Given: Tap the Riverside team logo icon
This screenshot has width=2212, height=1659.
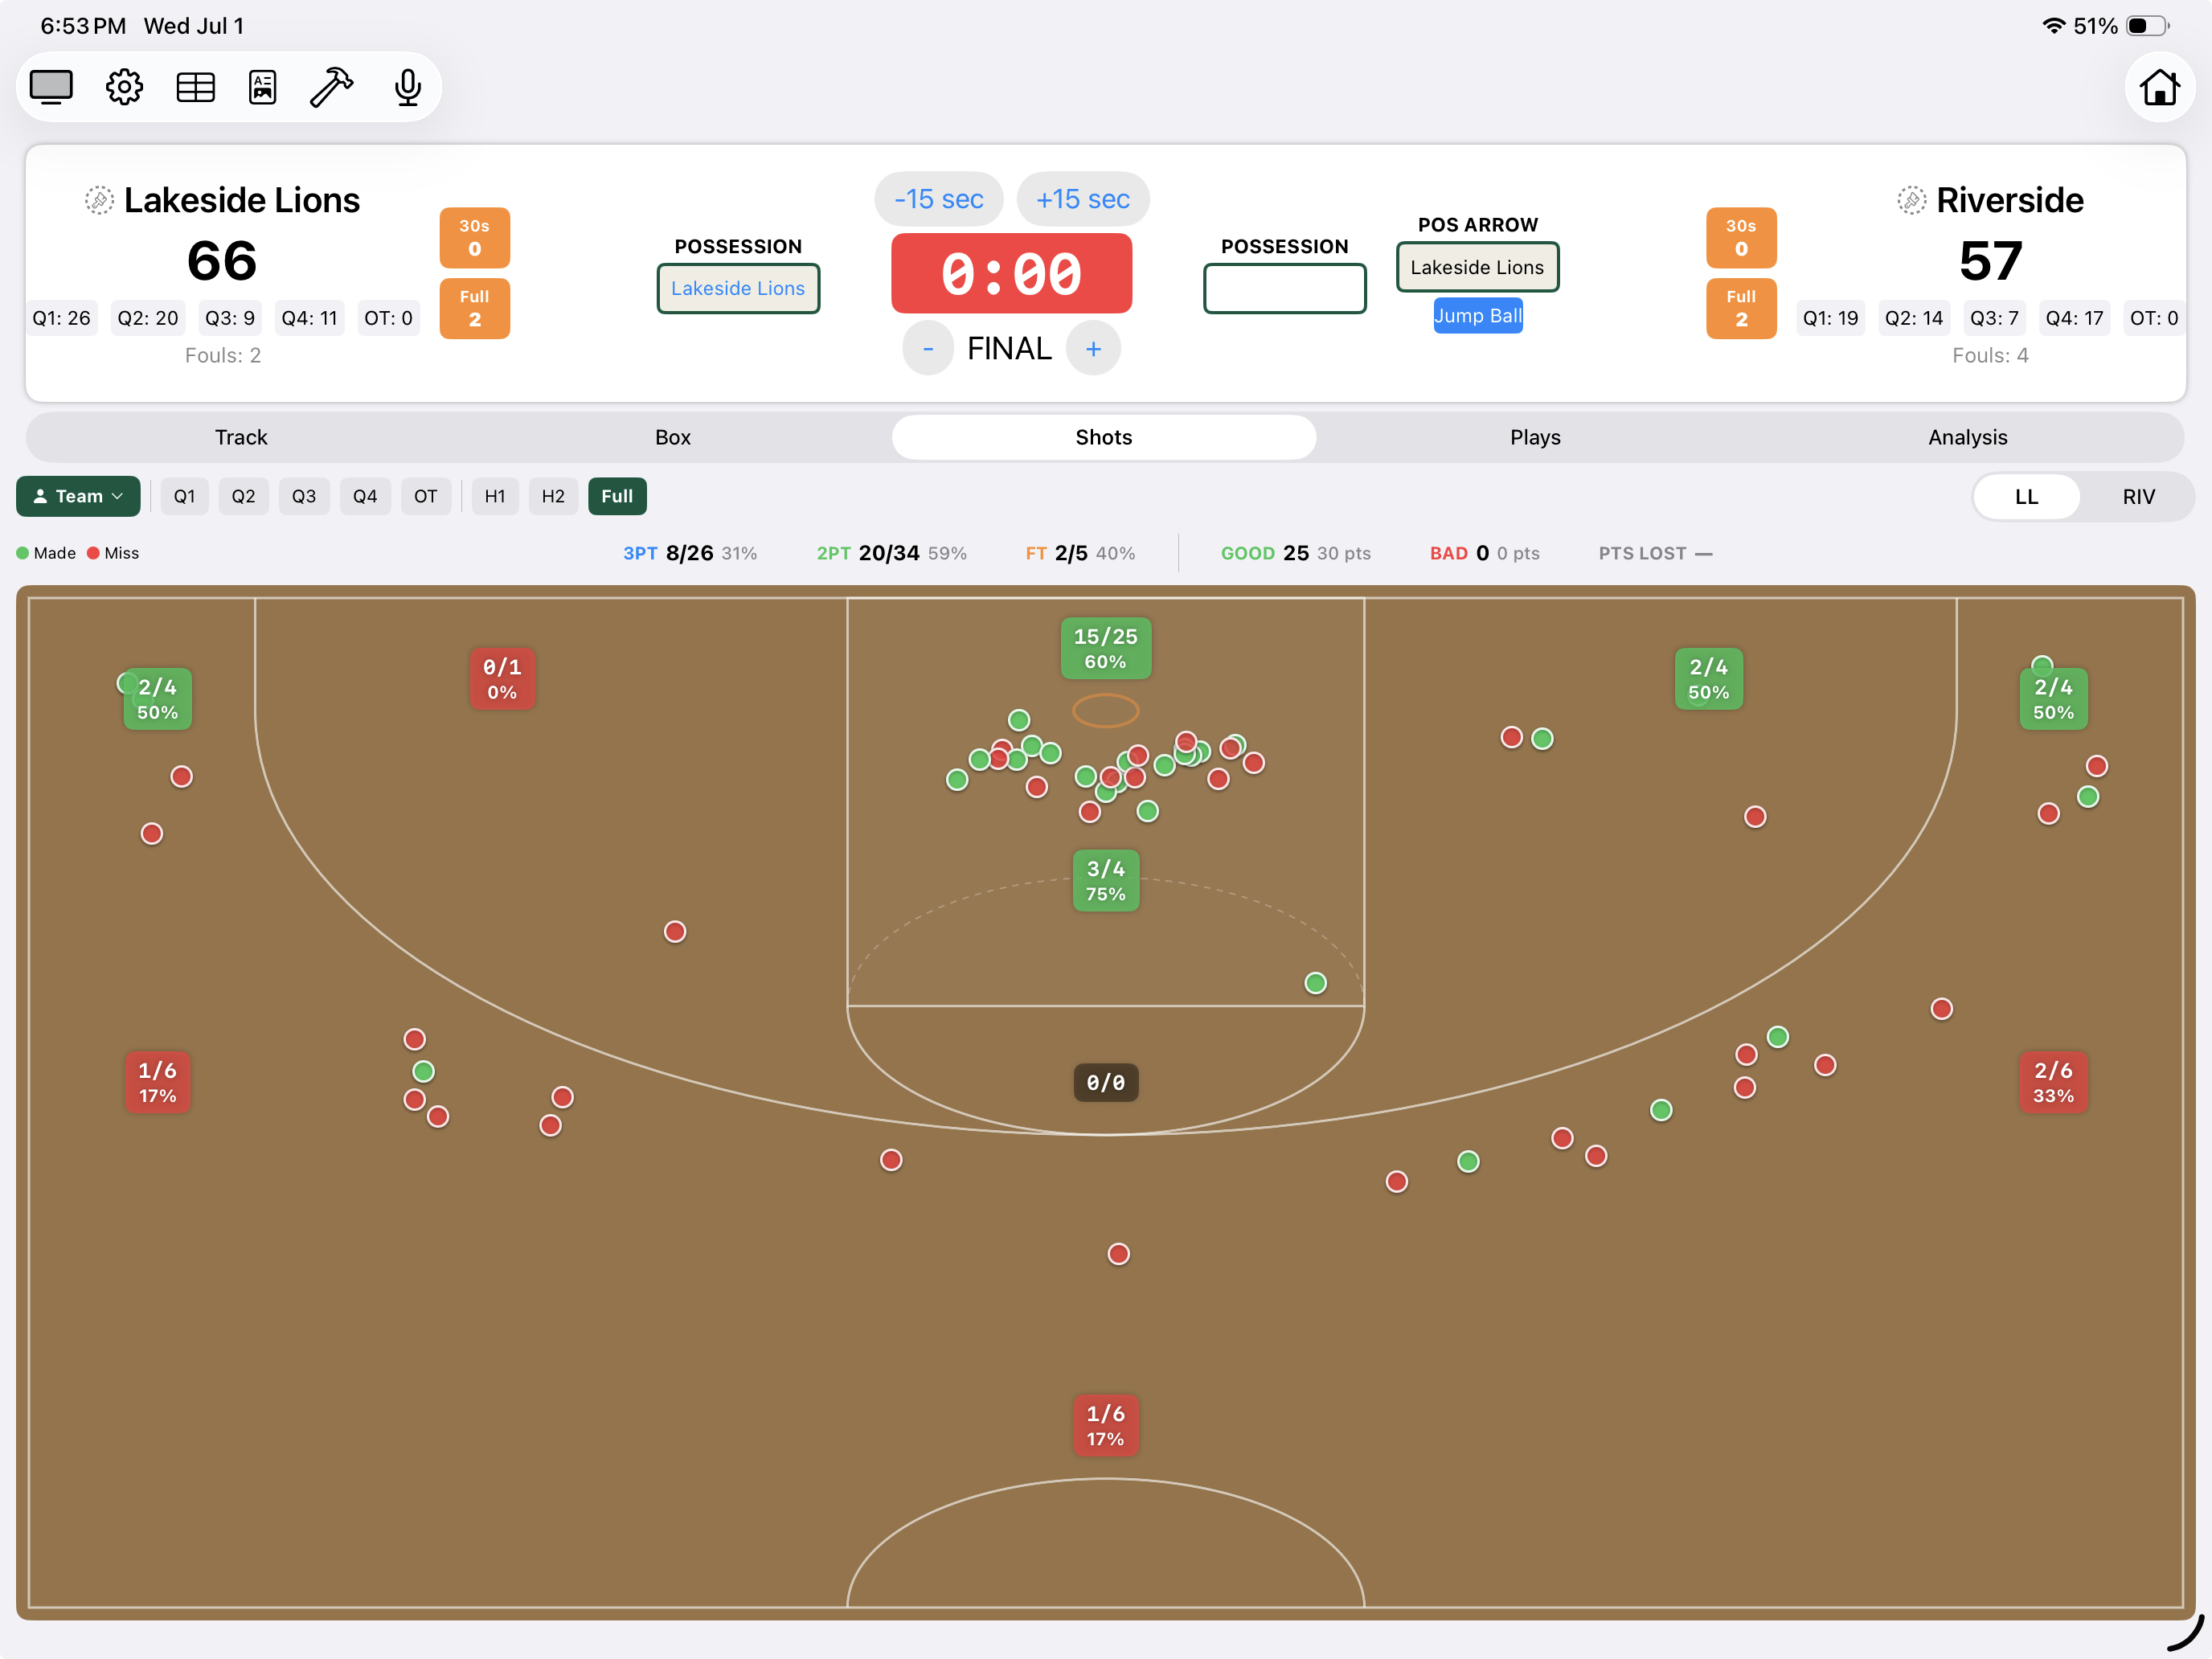Looking at the screenshot, I should click(x=1911, y=200).
